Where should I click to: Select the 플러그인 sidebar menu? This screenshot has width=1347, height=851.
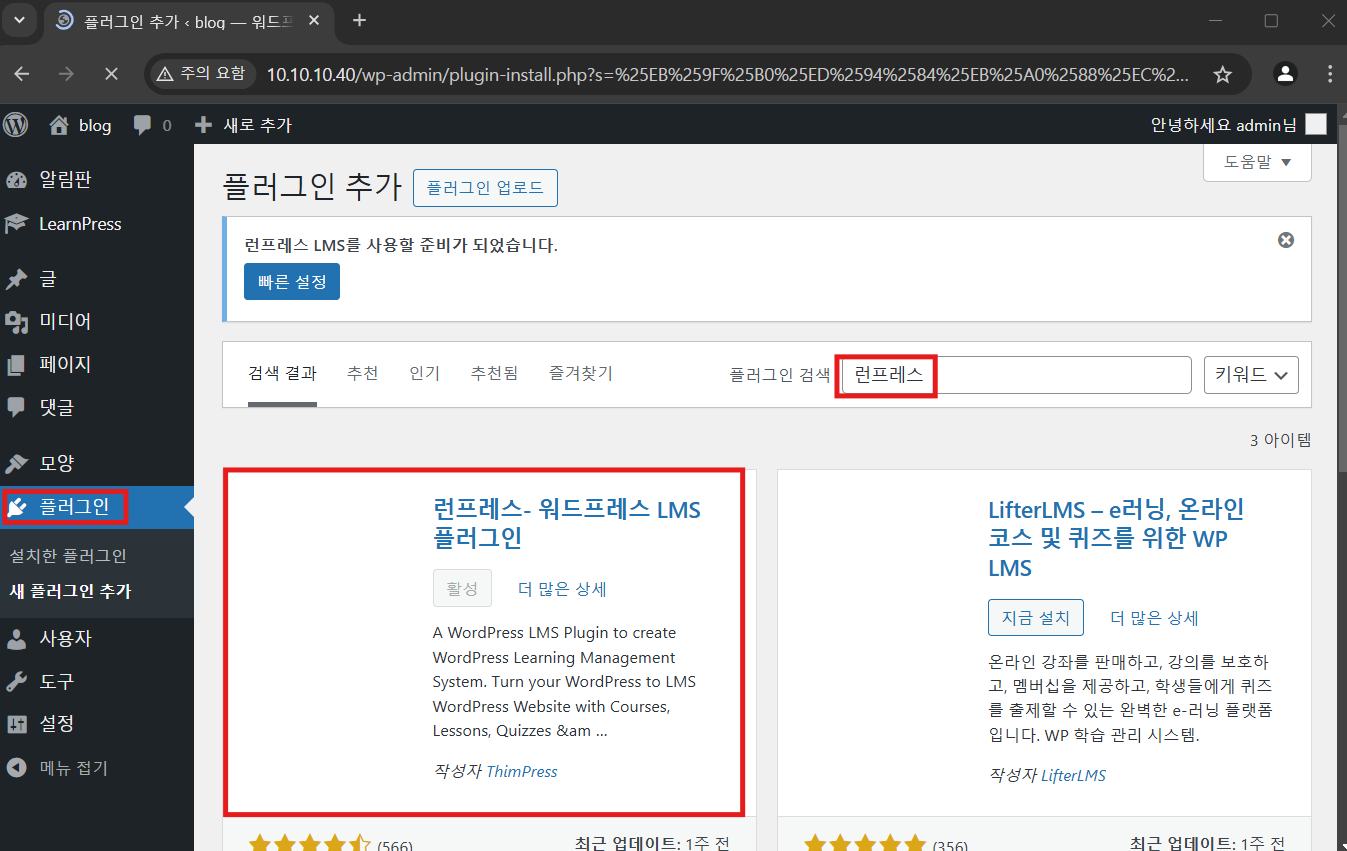point(97,507)
